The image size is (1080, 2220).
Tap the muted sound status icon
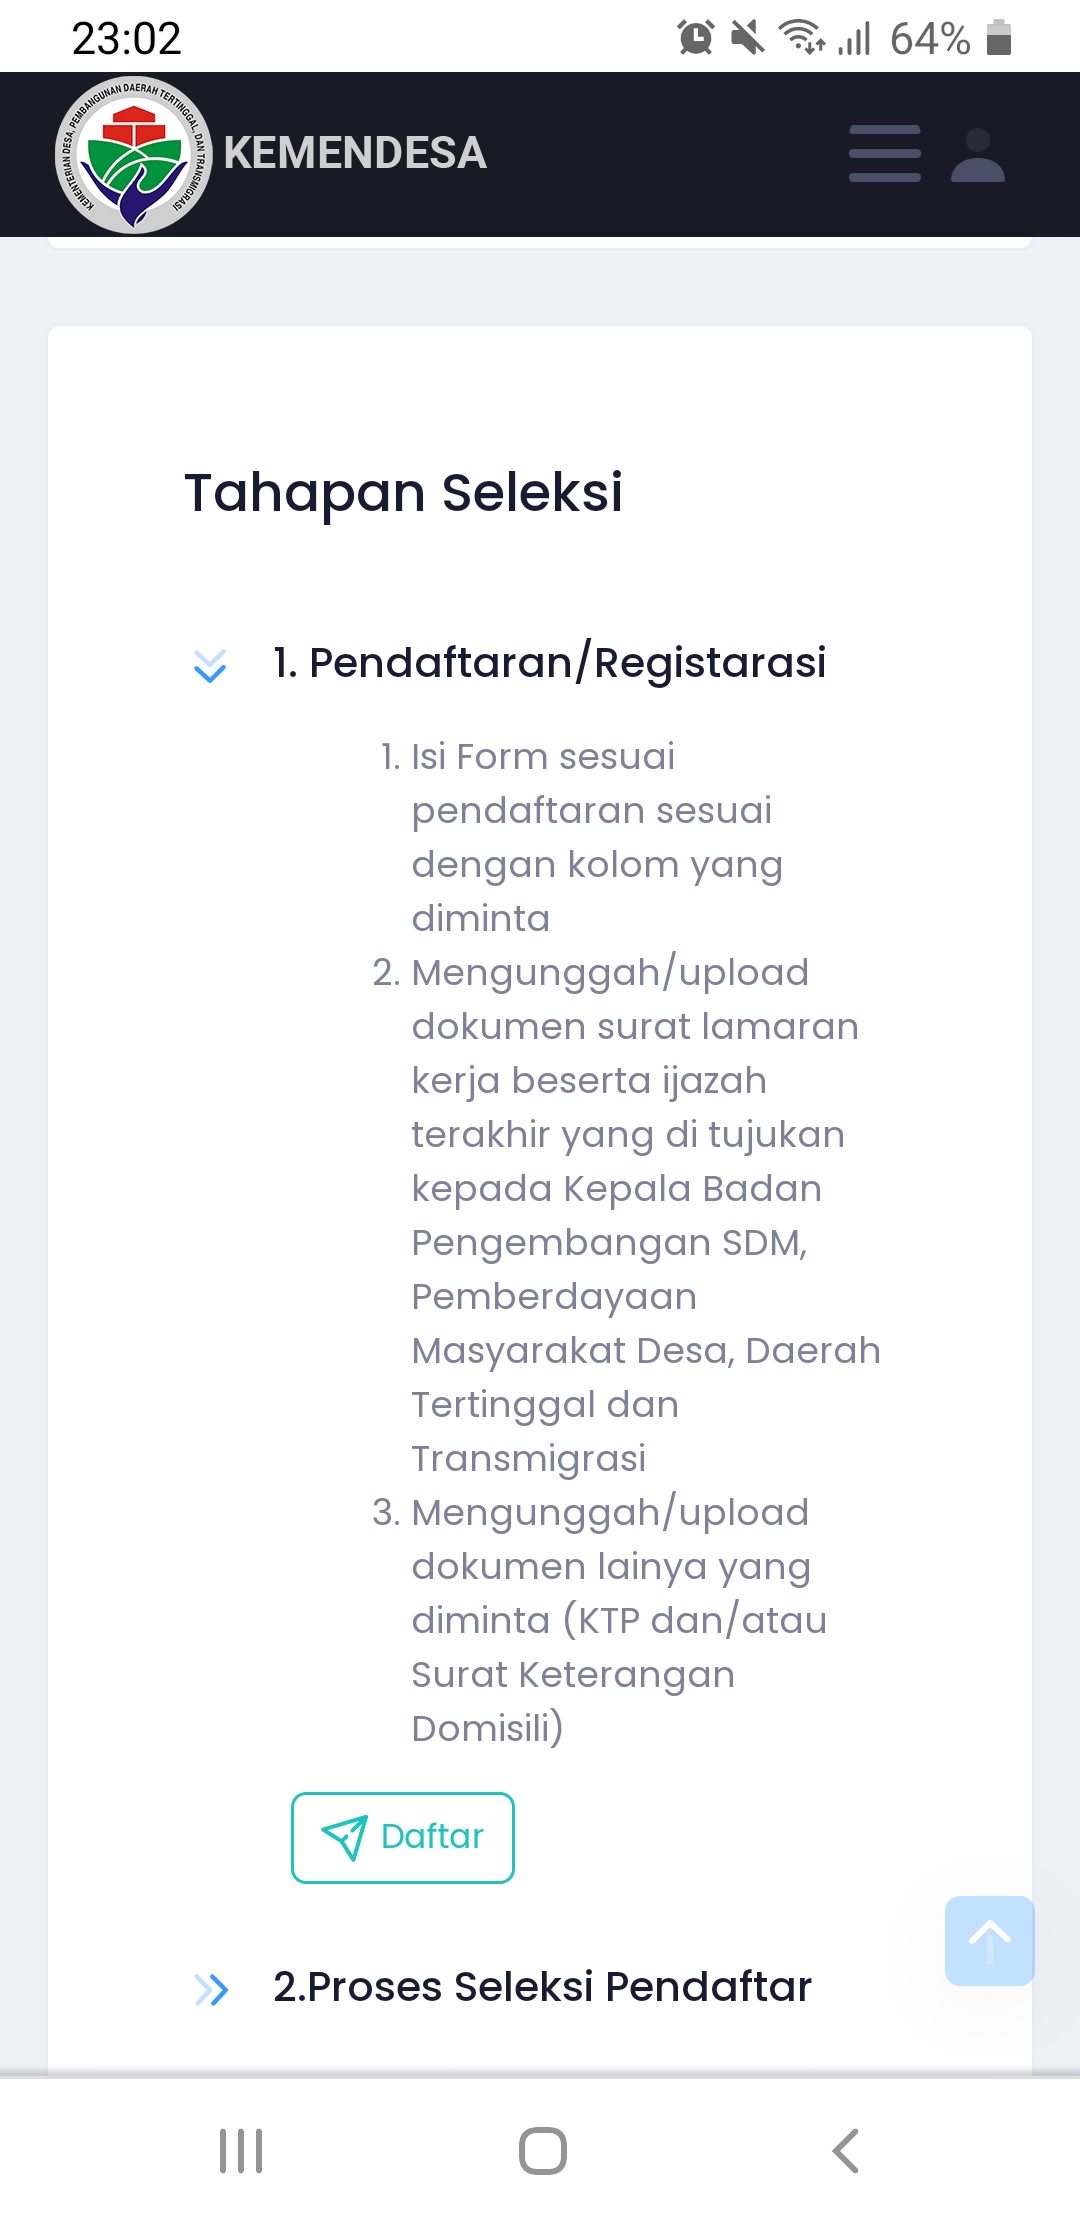click(x=747, y=38)
